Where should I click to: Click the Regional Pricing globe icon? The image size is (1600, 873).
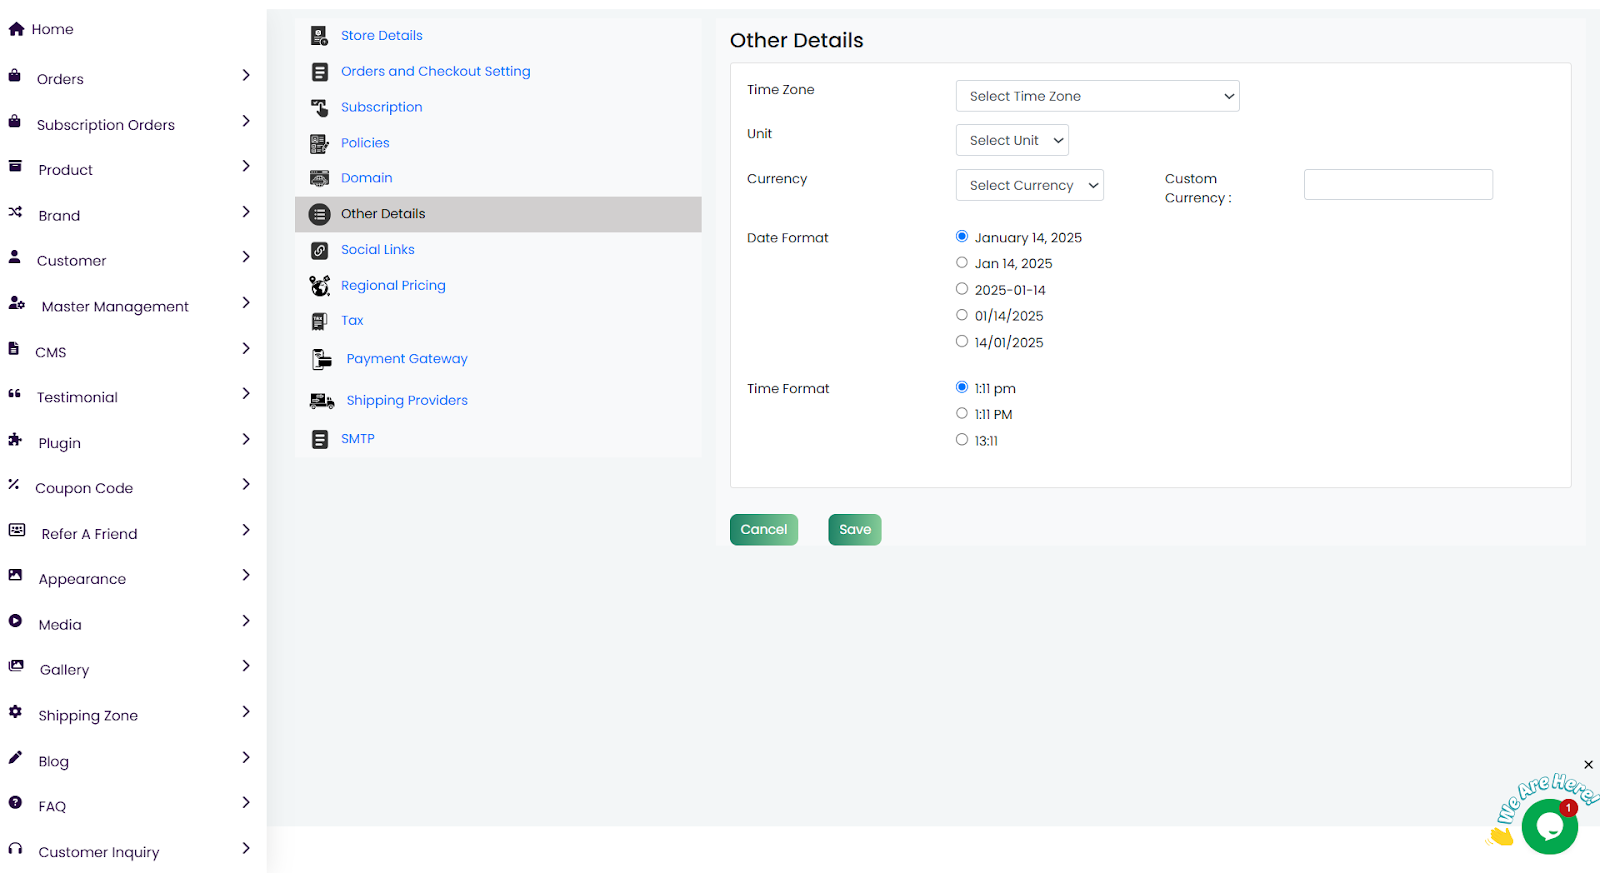(x=319, y=286)
